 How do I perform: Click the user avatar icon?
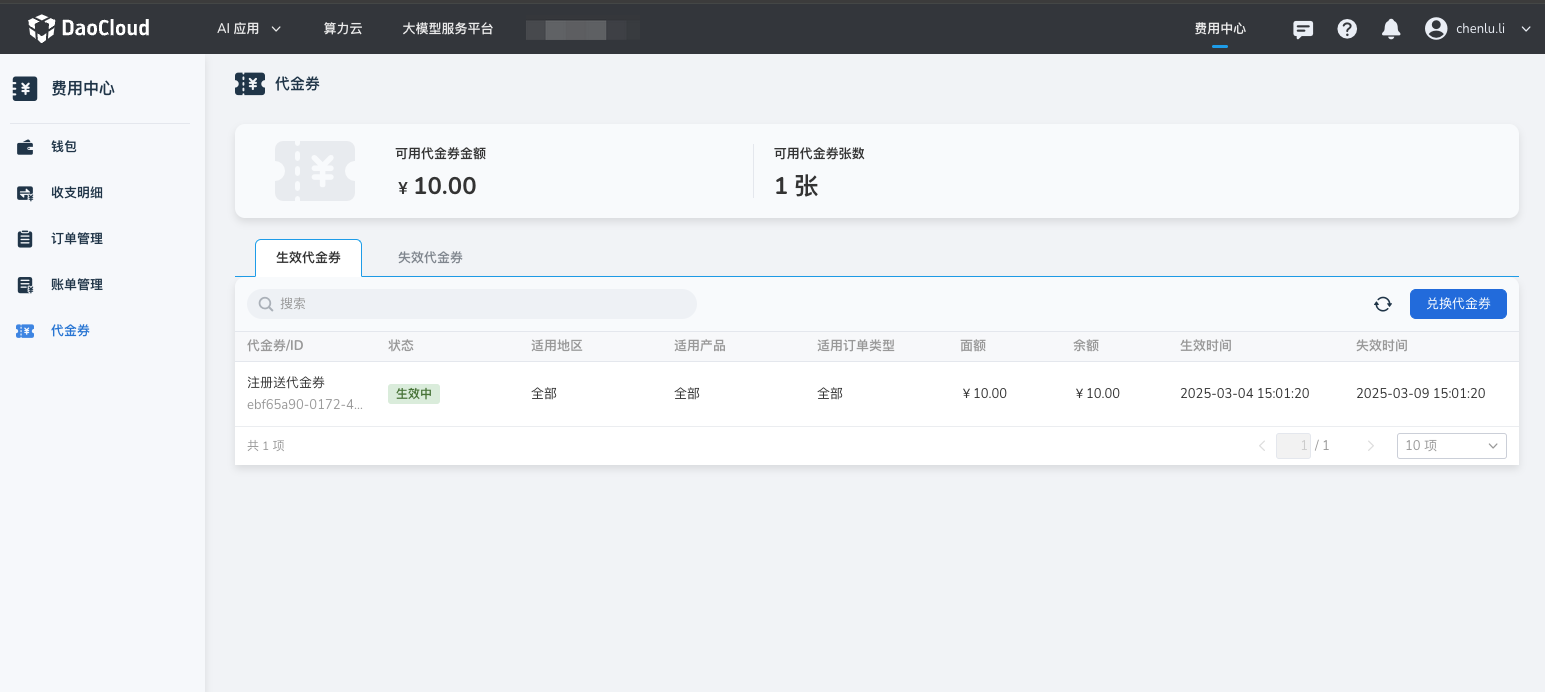[1436, 29]
